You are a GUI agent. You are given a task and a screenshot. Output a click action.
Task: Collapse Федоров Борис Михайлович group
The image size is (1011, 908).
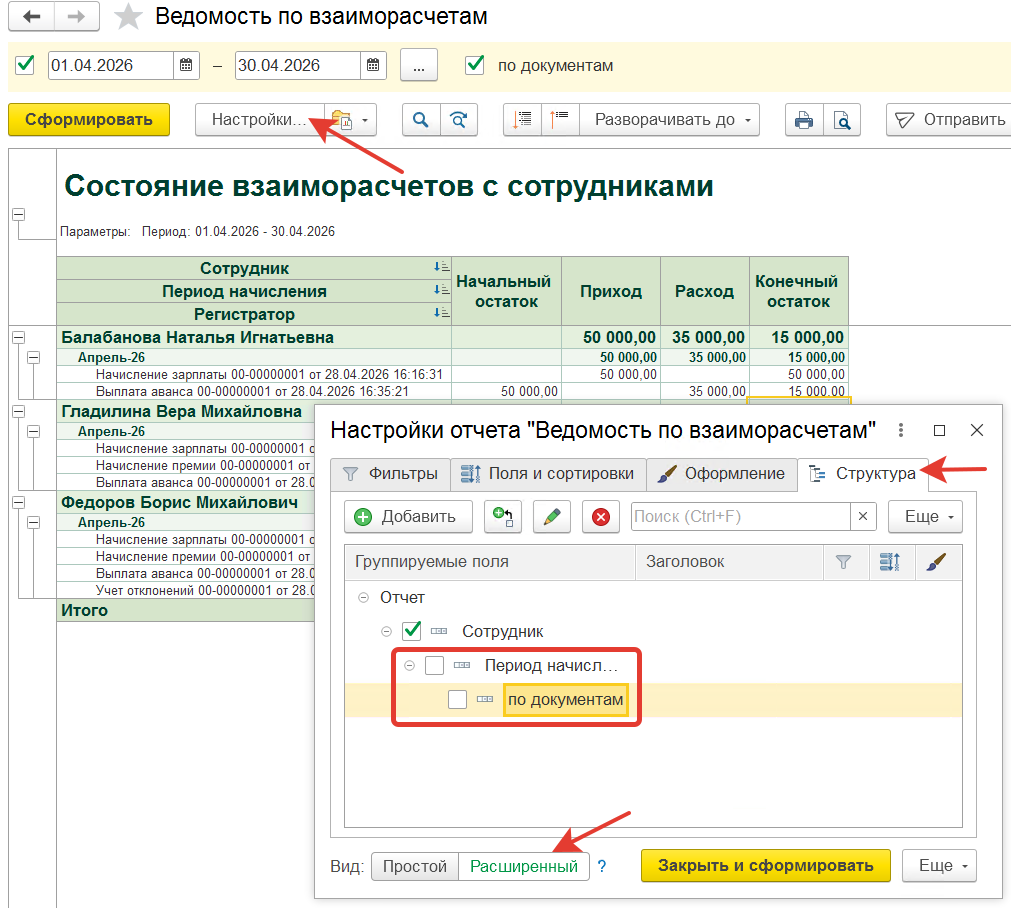click(19, 502)
